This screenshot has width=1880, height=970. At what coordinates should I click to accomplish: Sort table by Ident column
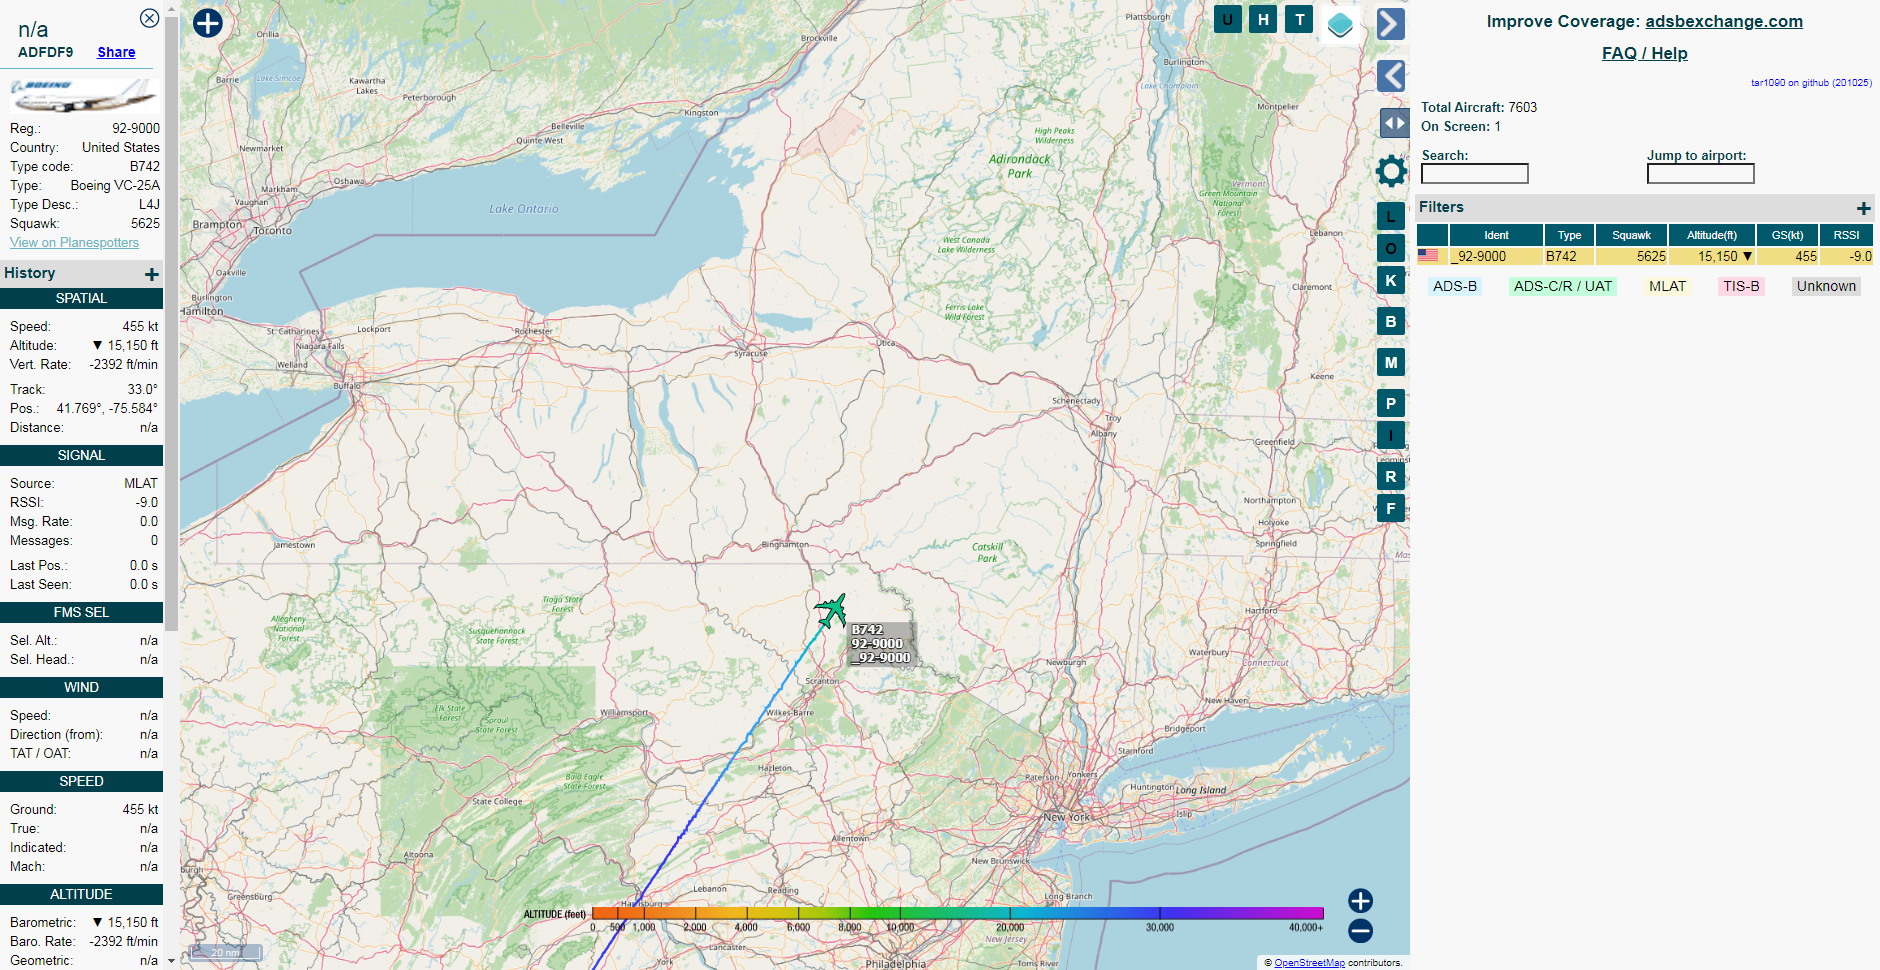coord(1496,235)
